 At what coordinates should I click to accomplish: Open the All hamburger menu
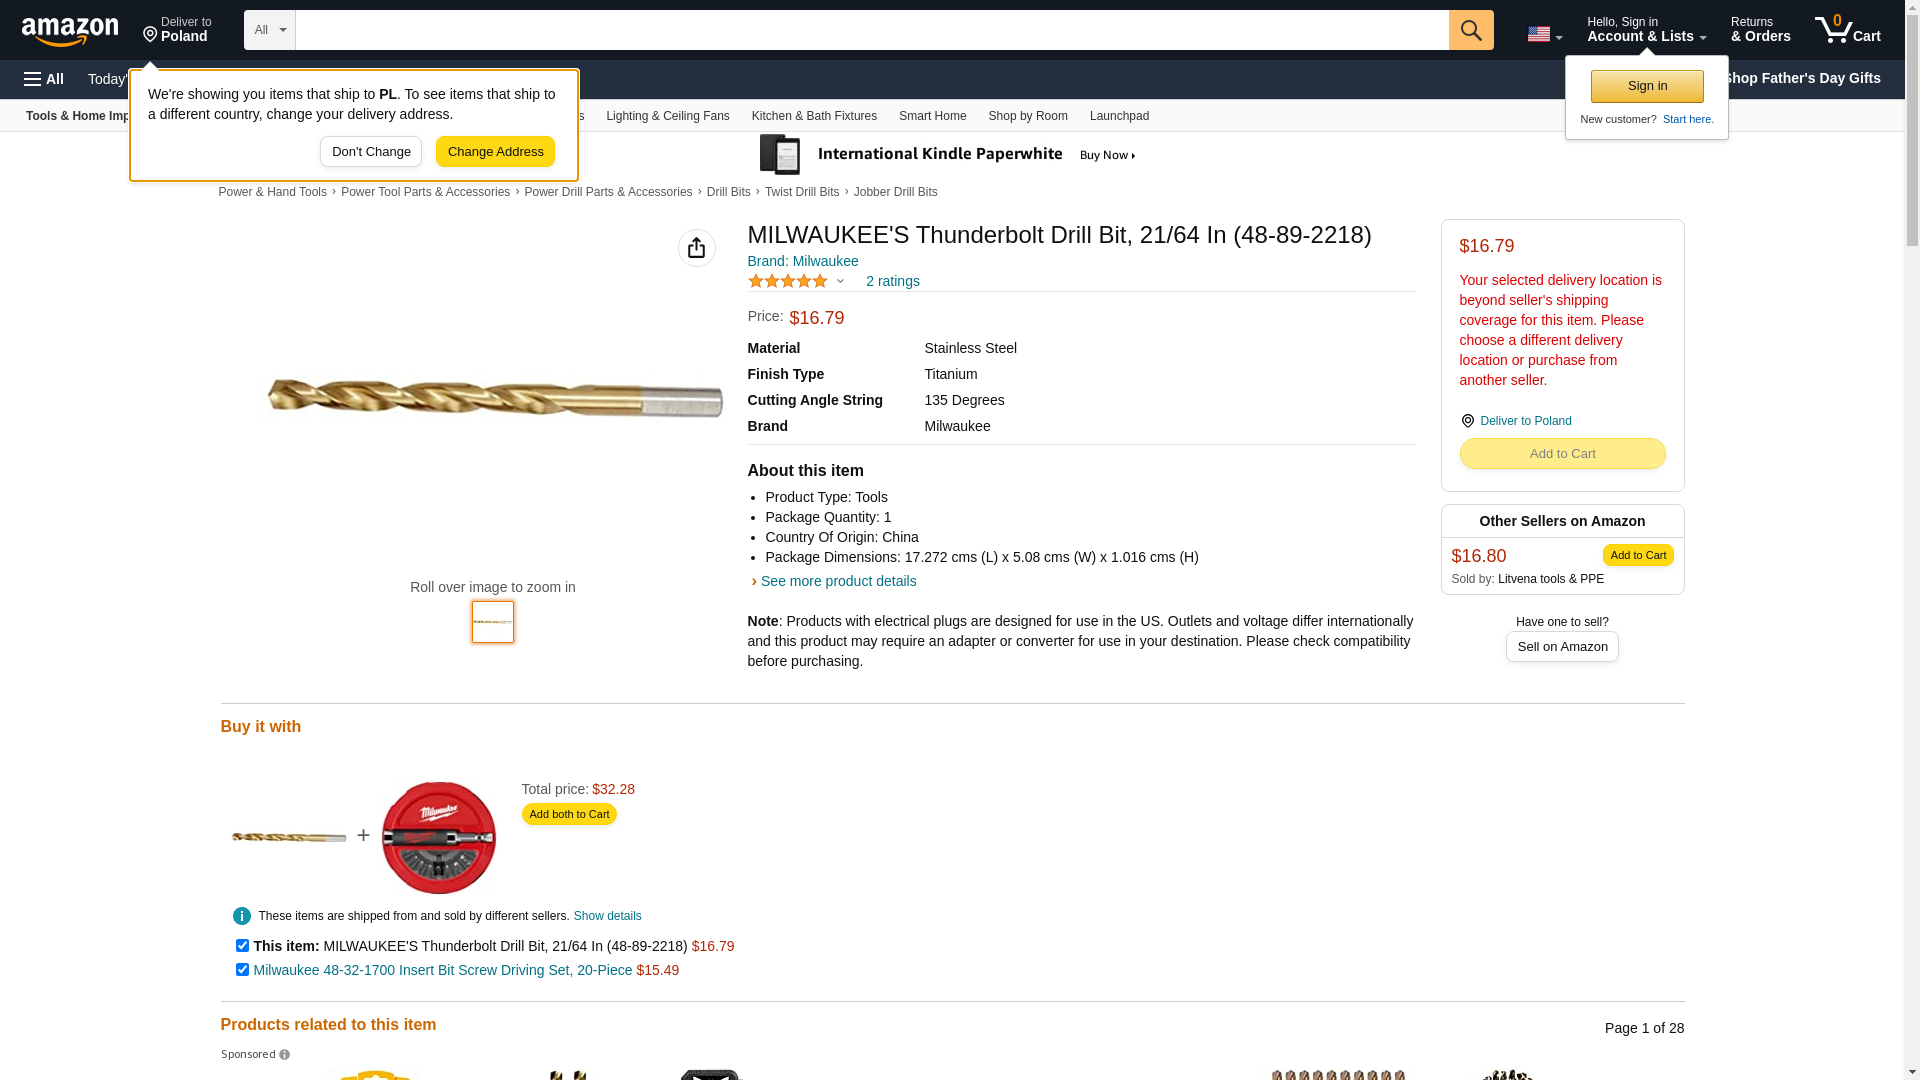(44, 79)
